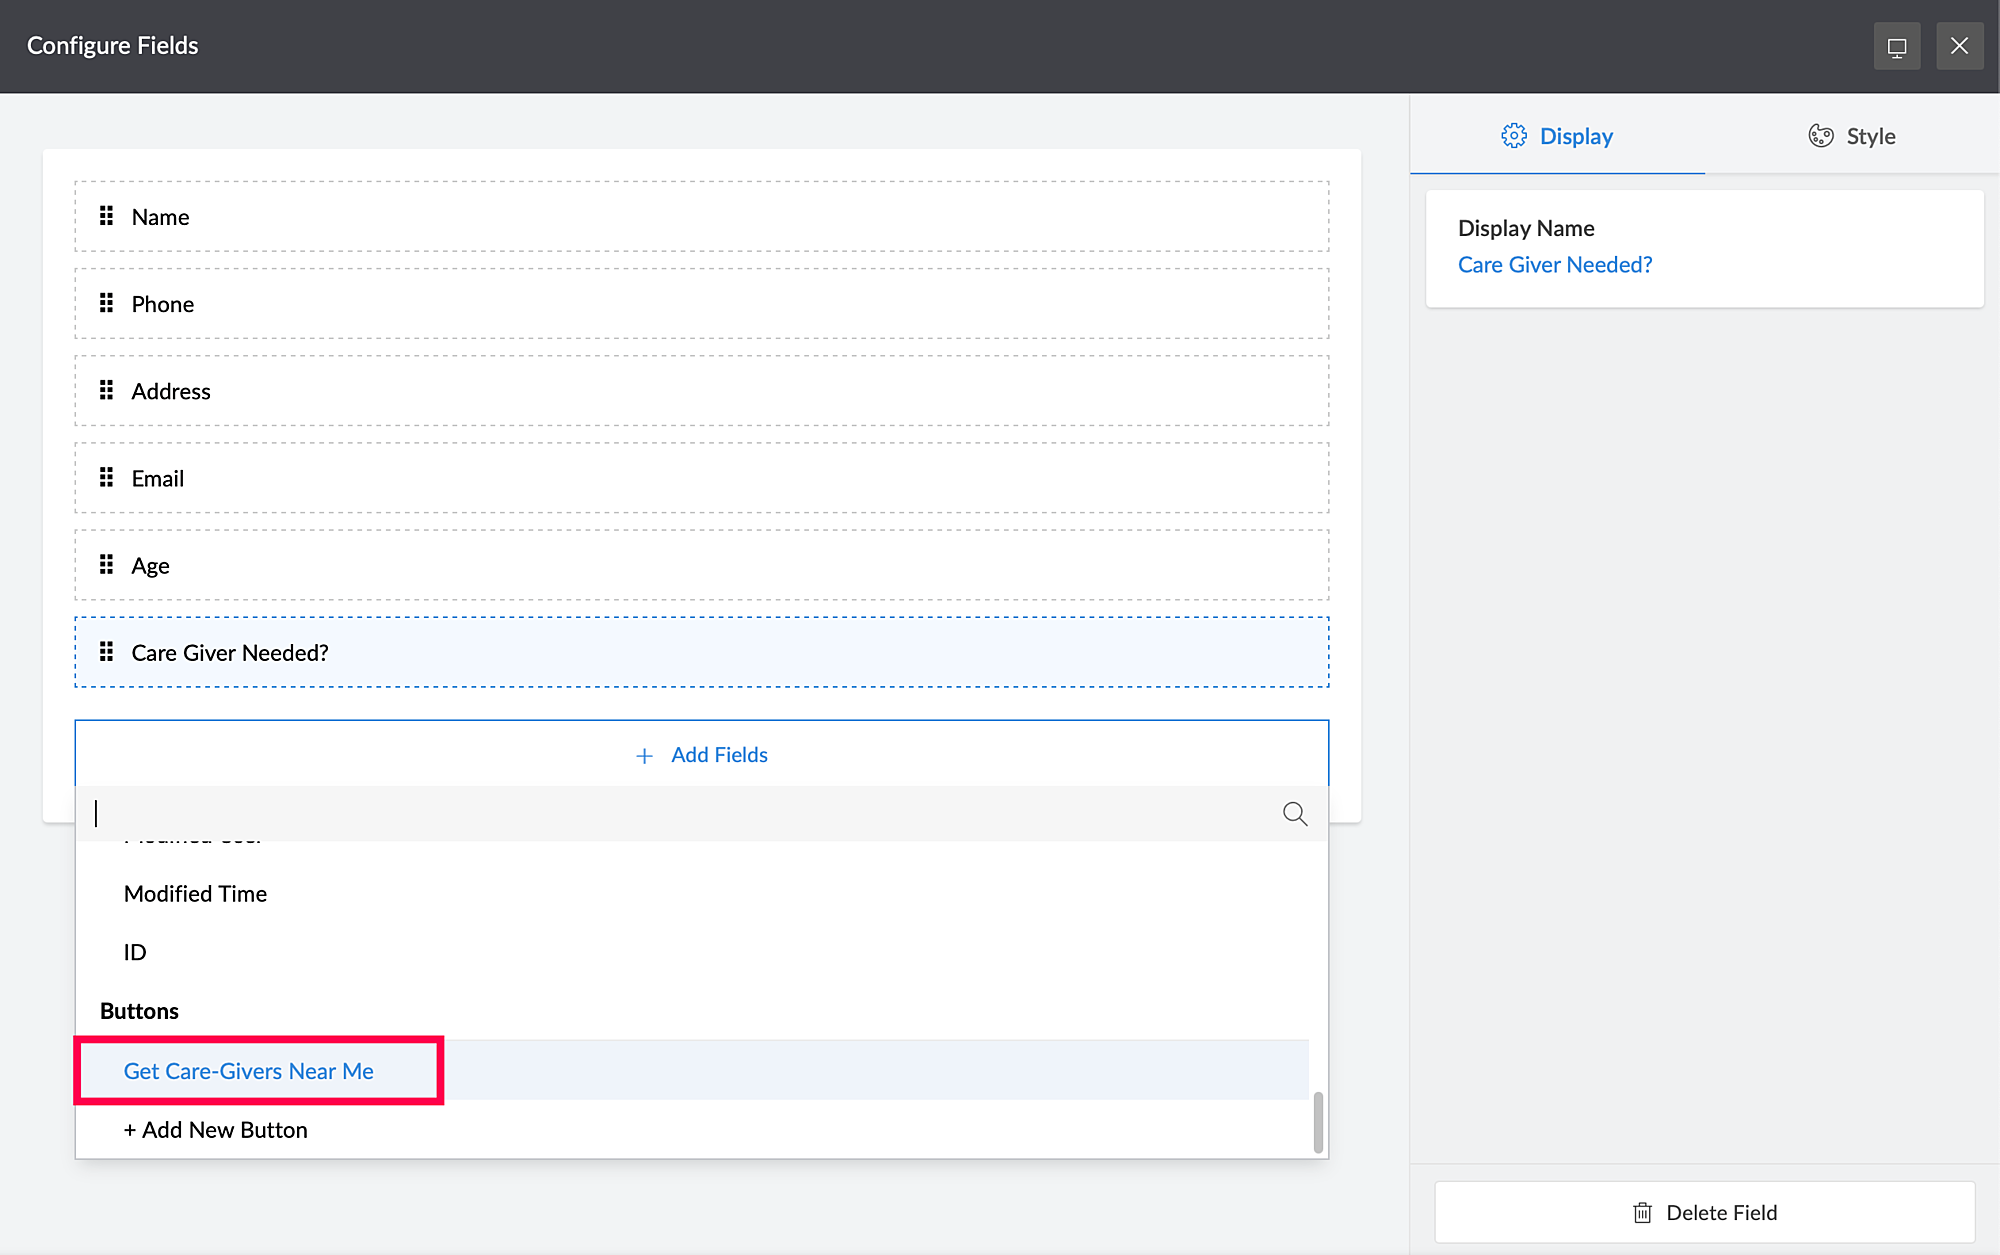Click the drag handle beside Phone field
This screenshot has width=2000, height=1255.
[106, 303]
